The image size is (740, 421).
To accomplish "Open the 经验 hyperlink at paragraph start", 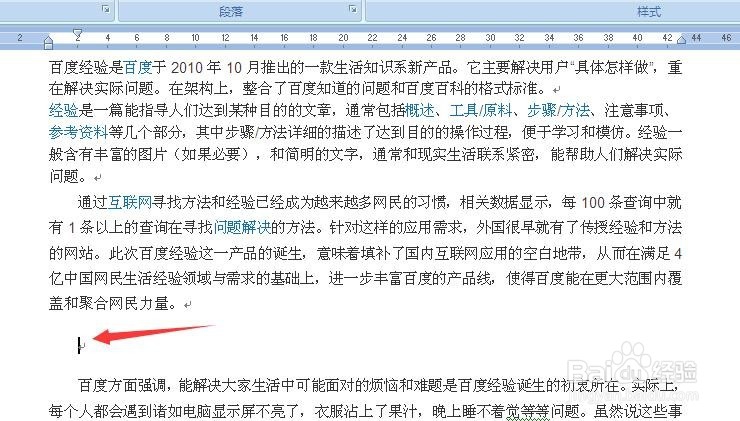I will click(63, 110).
